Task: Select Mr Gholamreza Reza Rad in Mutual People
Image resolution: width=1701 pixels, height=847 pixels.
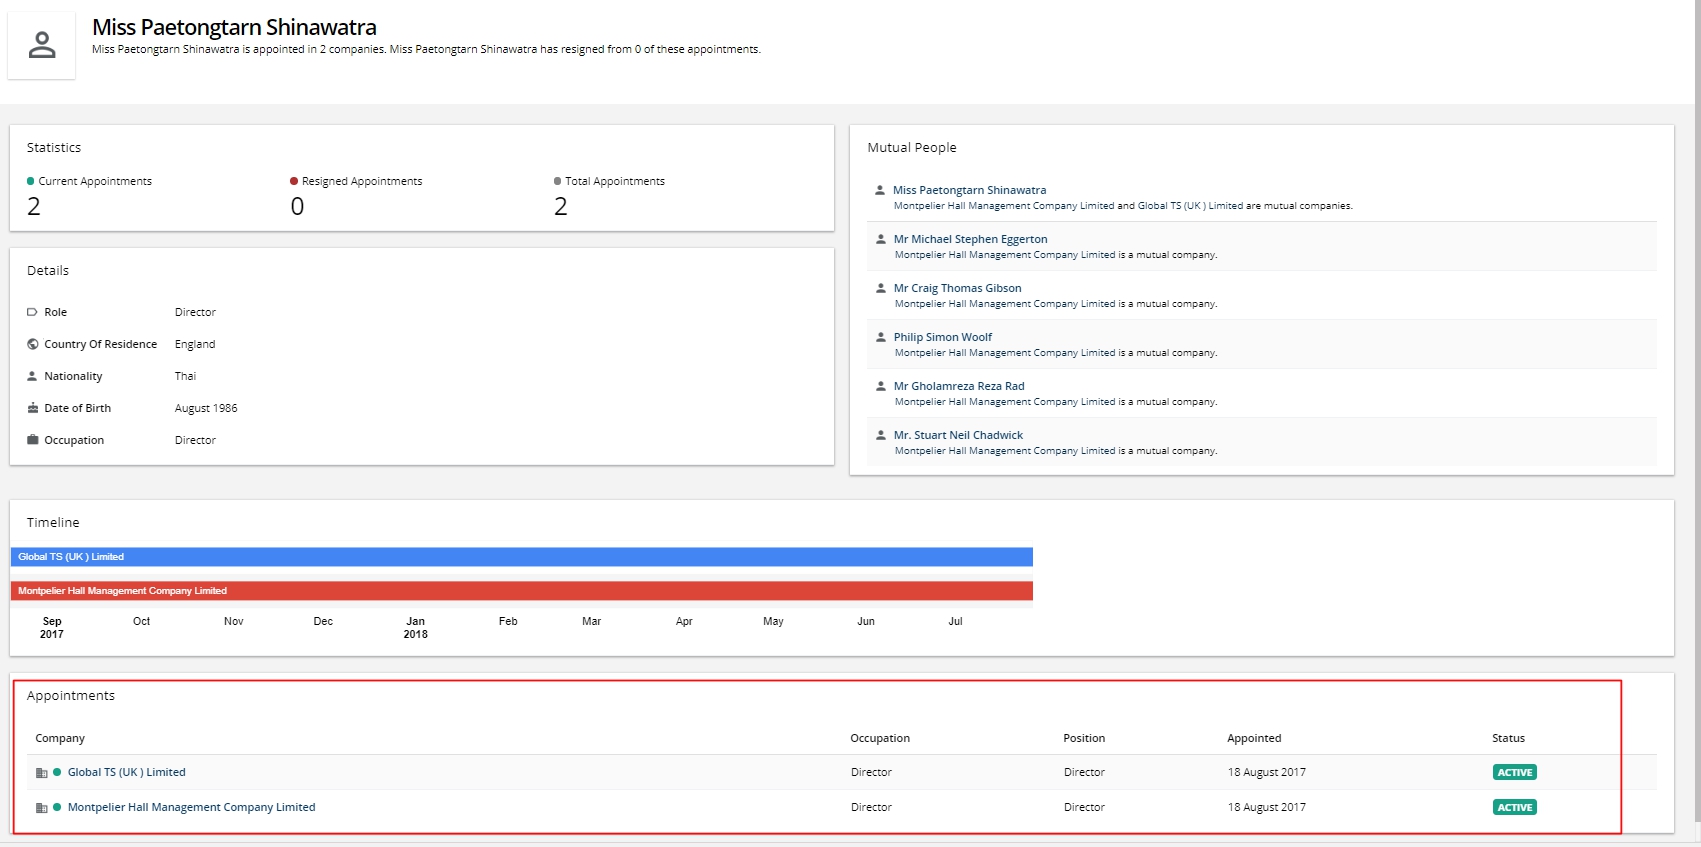Action: tap(958, 386)
